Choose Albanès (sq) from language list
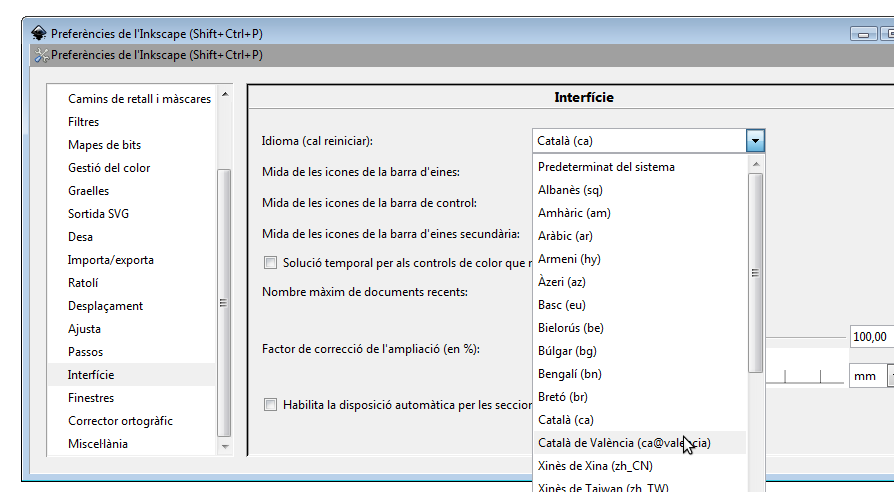This screenshot has width=894, height=492. click(x=640, y=190)
